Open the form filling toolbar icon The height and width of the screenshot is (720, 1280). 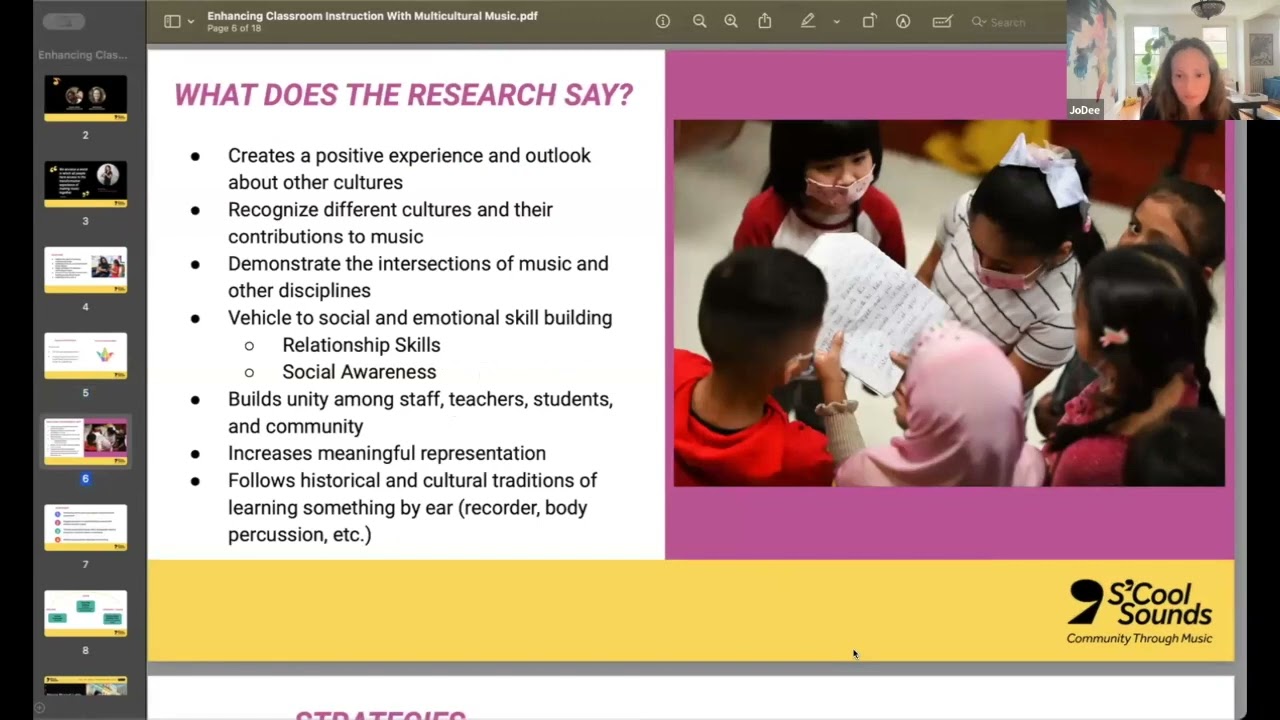pos(942,21)
